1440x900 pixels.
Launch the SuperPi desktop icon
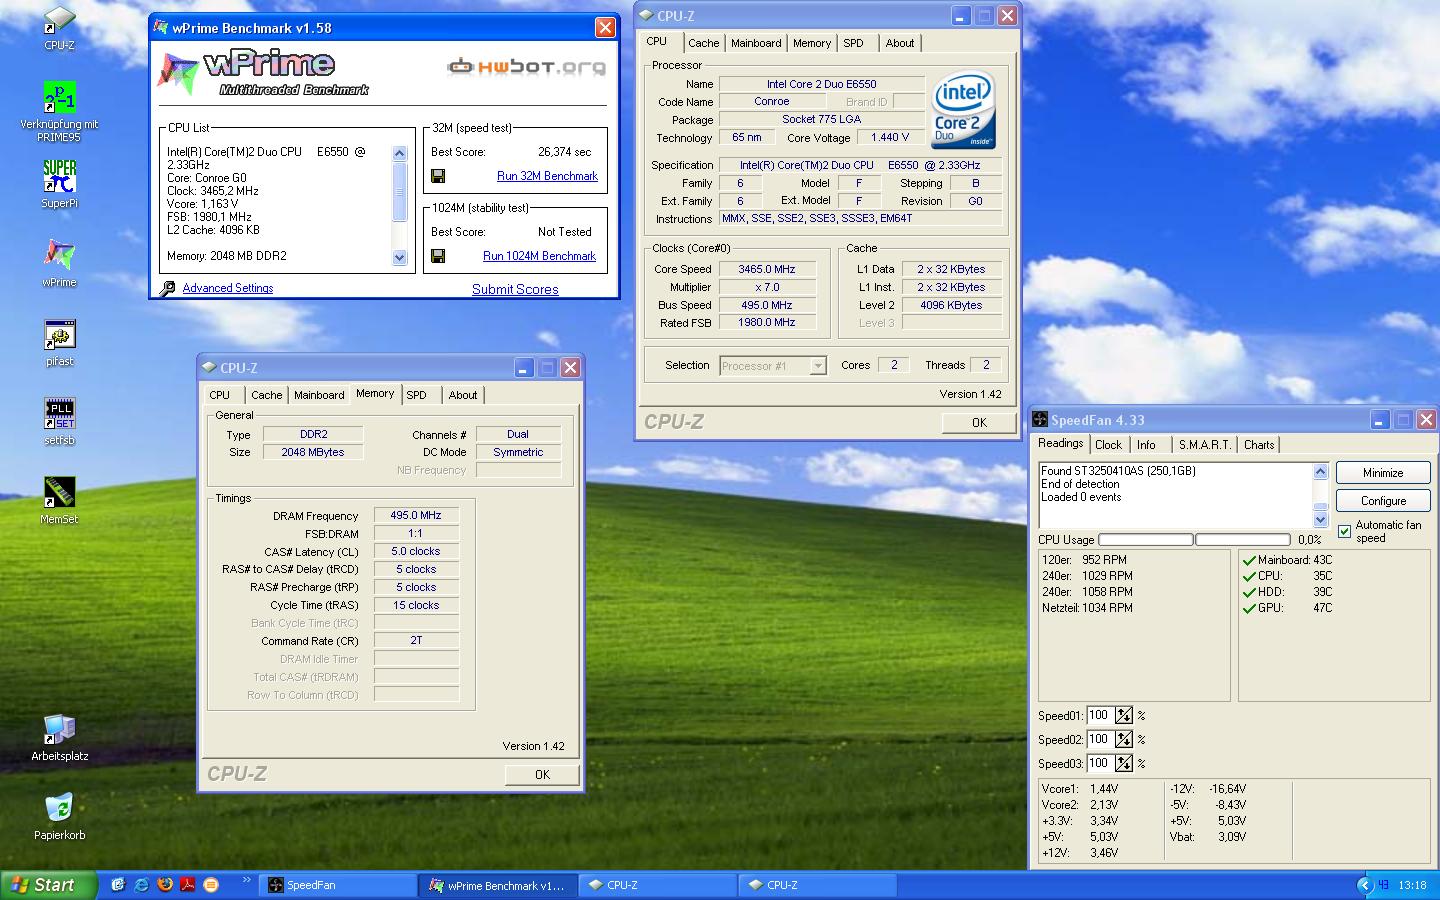point(59,184)
